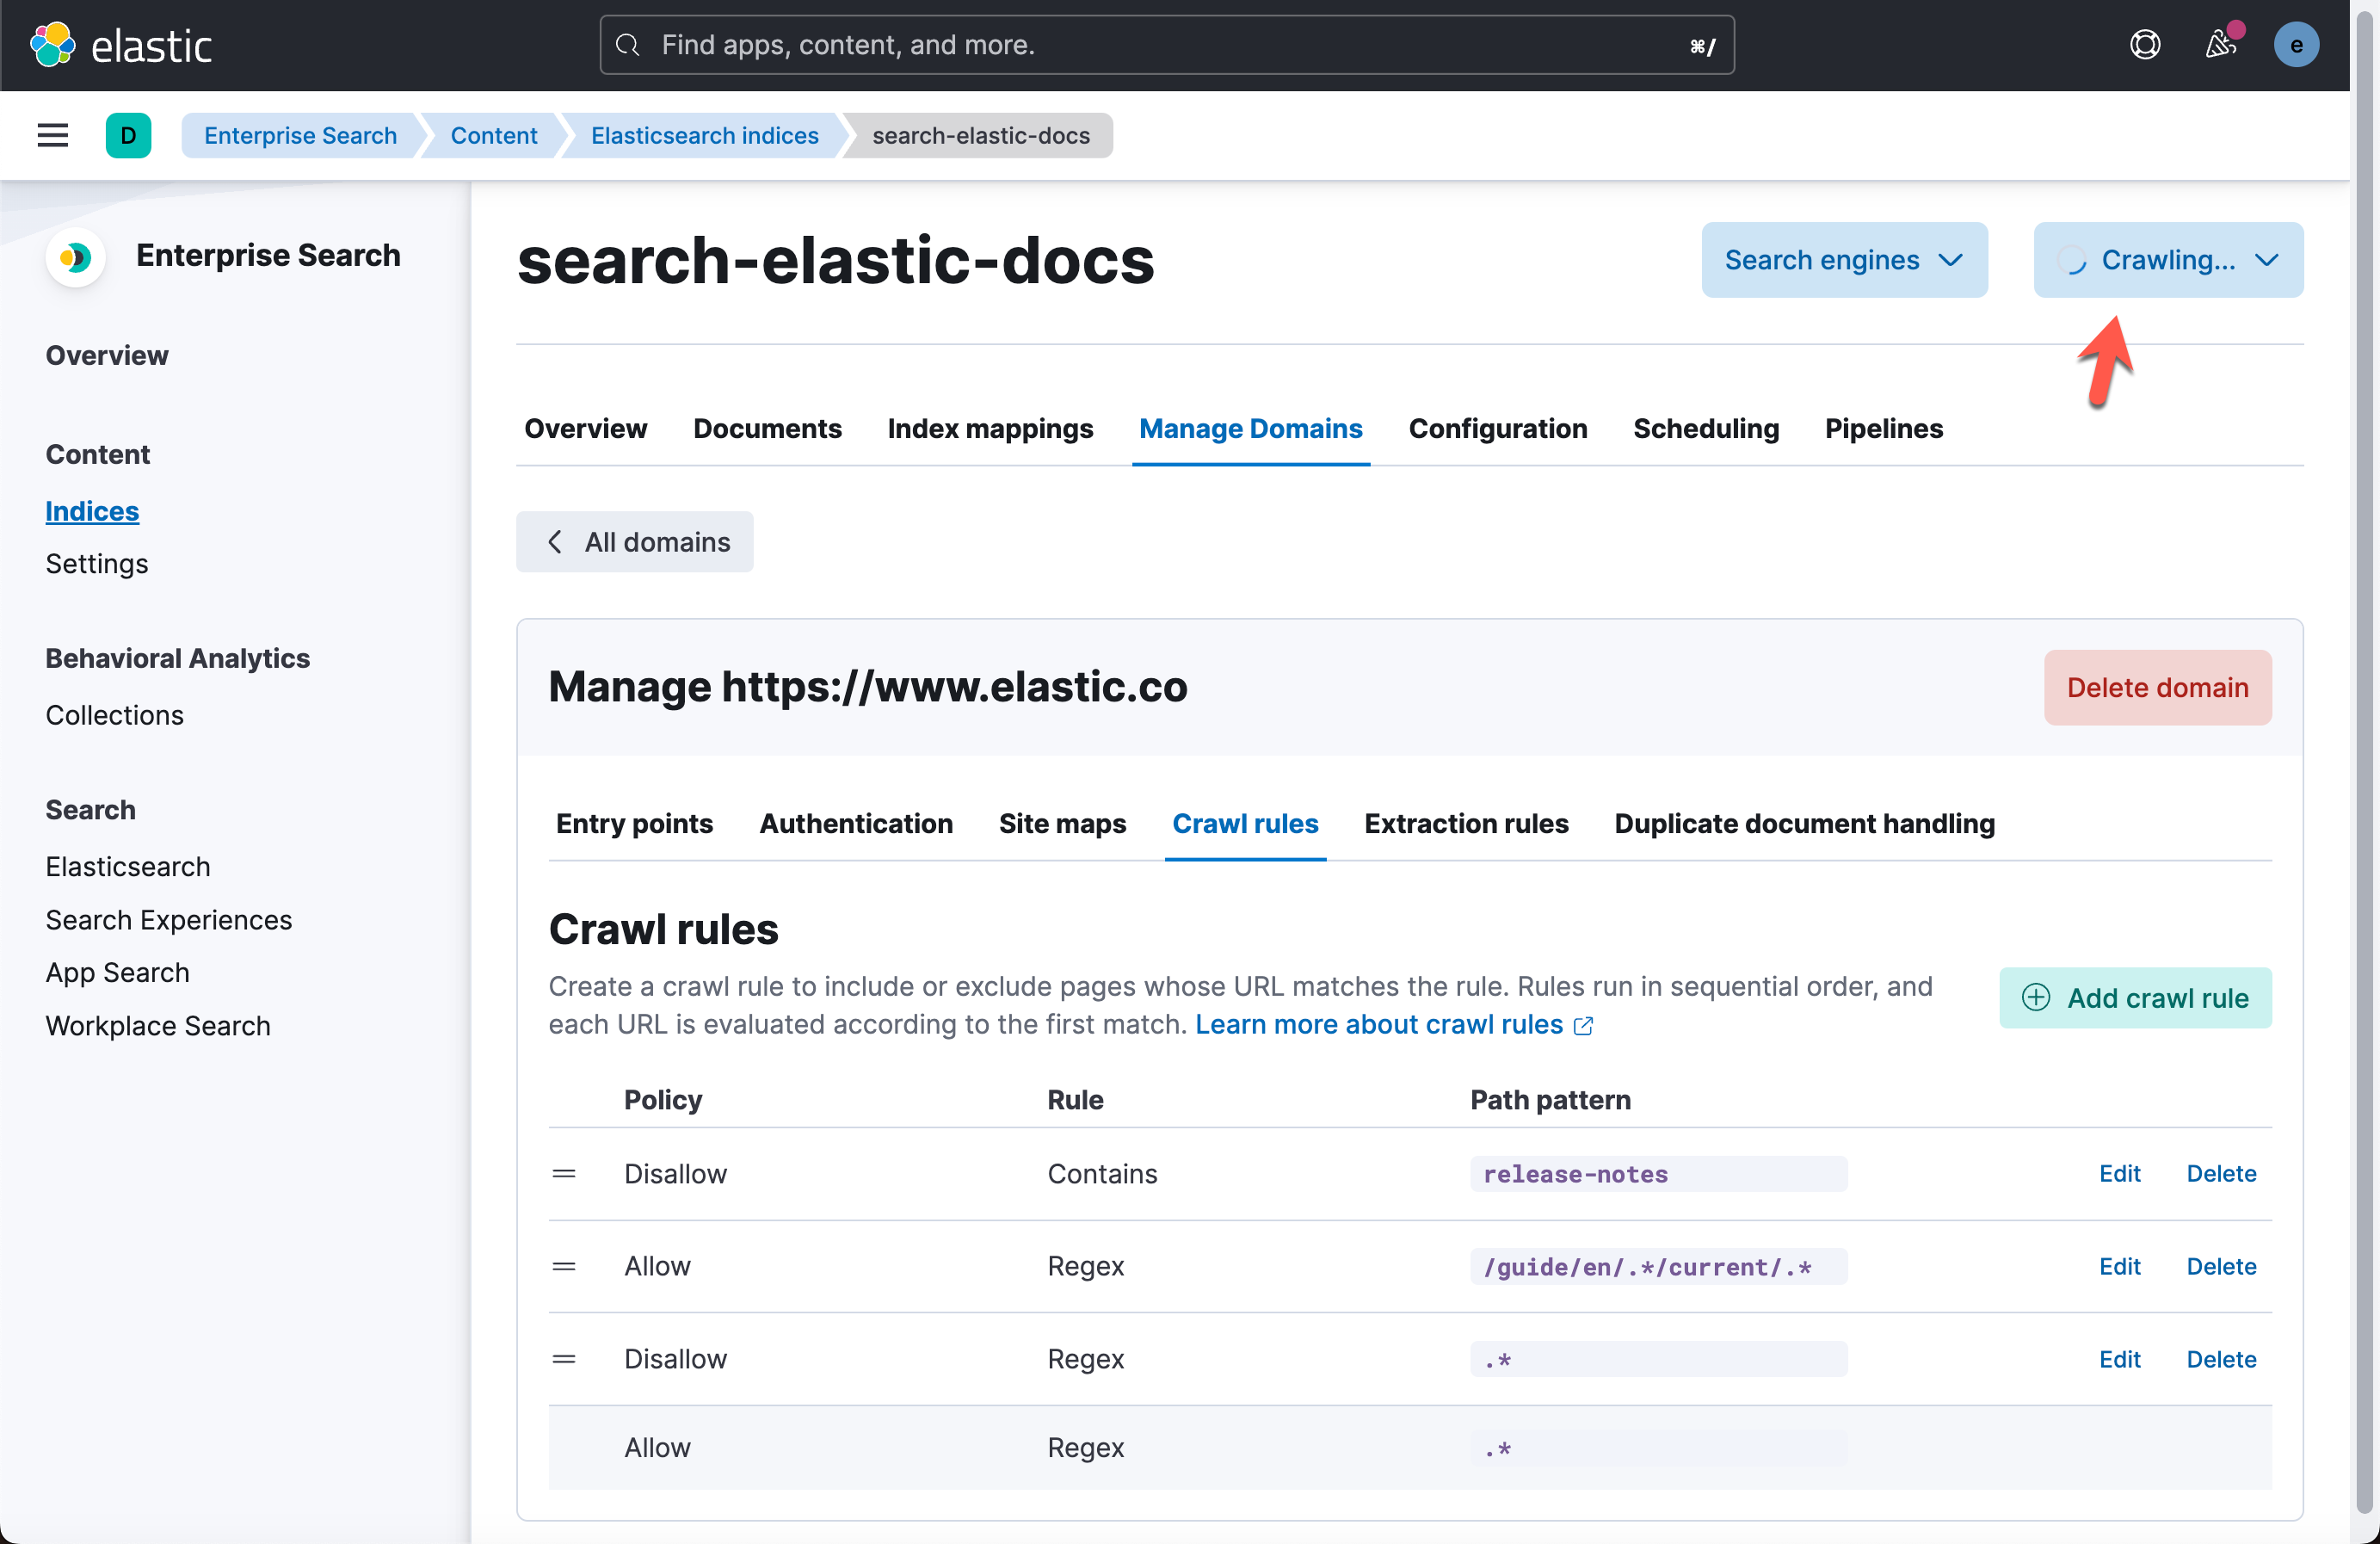Viewport: 2380px width, 1544px height.
Task: Open the Crawling... dropdown menu
Action: [x=2168, y=260]
